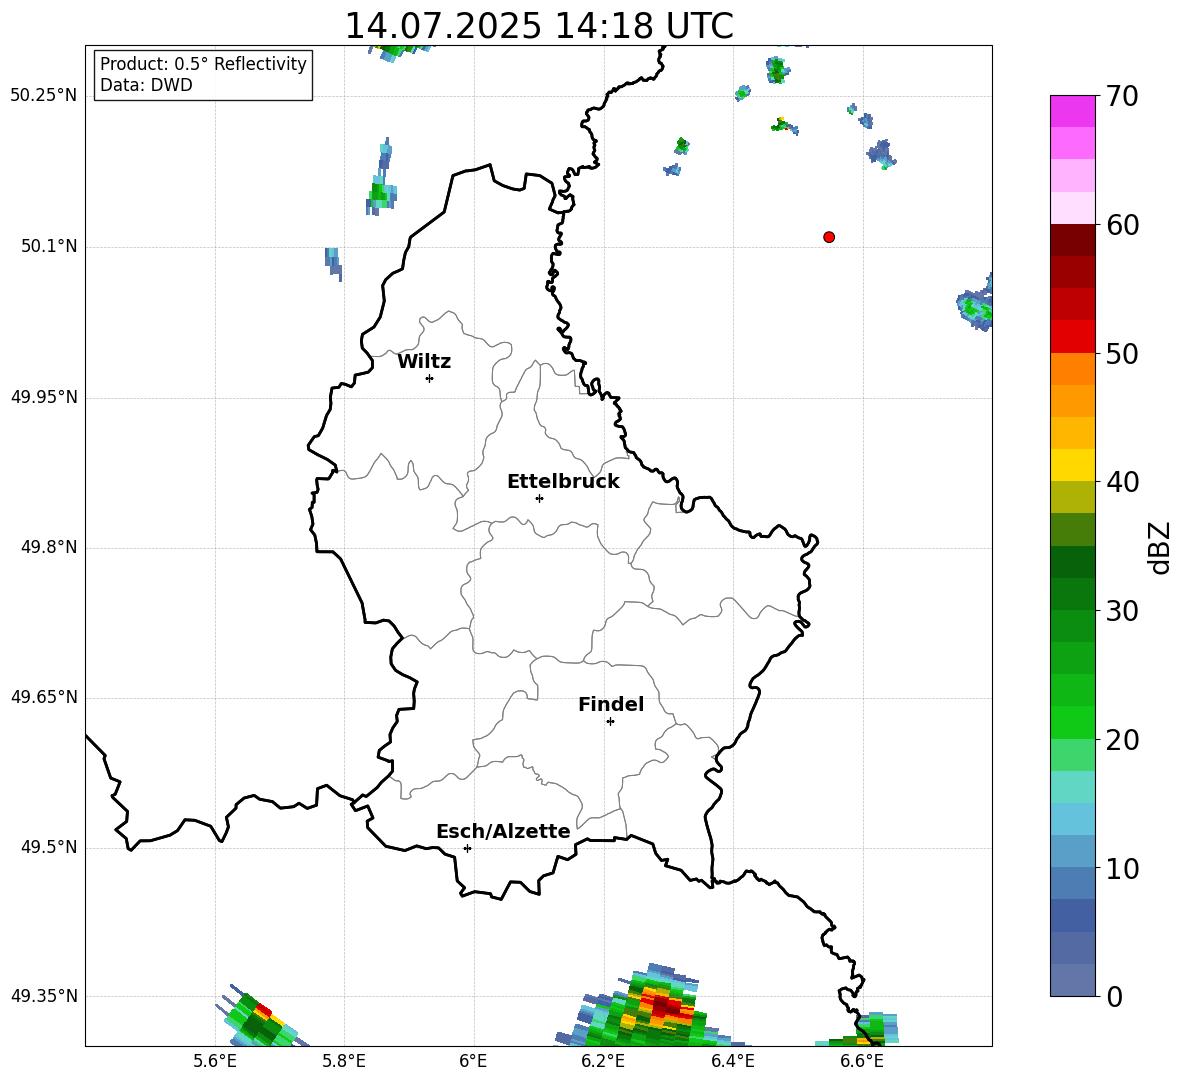Click the Wiltz station cross marker
The image size is (1184, 1081).
click(430, 378)
